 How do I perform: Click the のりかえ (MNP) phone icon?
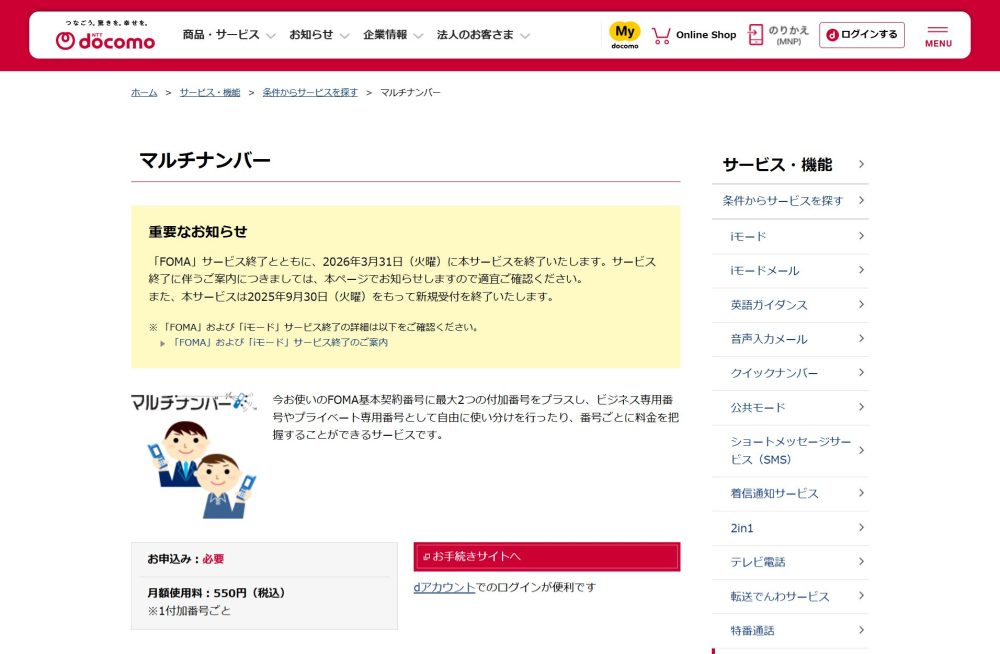click(756, 35)
